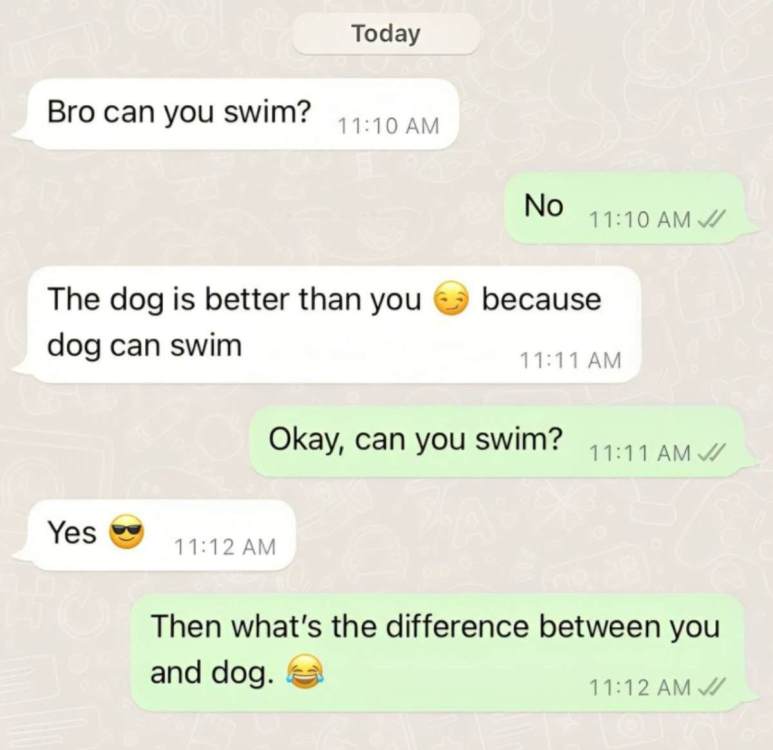773x750 pixels.
Task: Click the sunglasses emoji after Yes
Action: (126, 533)
